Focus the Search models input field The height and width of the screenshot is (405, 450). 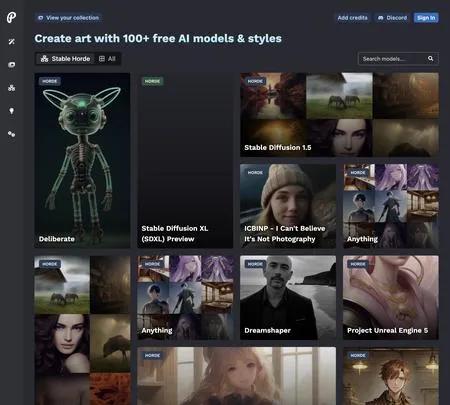(398, 59)
